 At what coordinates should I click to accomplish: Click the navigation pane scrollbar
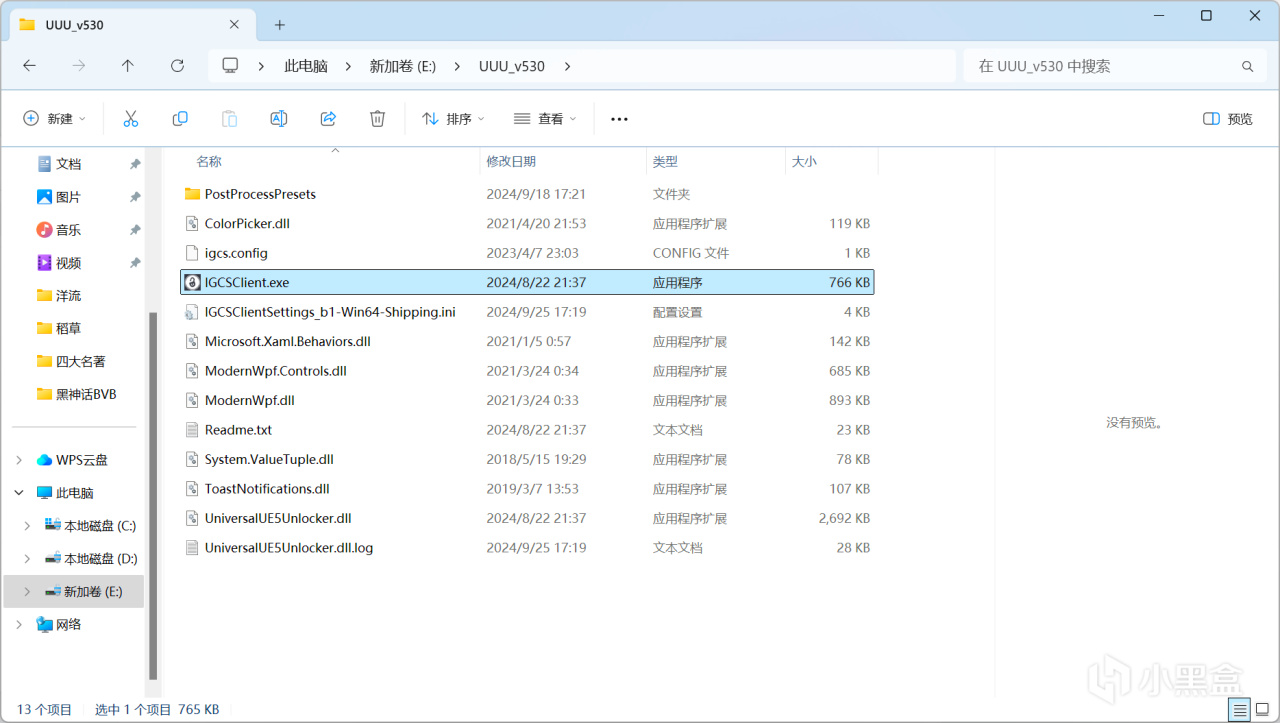(x=153, y=495)
